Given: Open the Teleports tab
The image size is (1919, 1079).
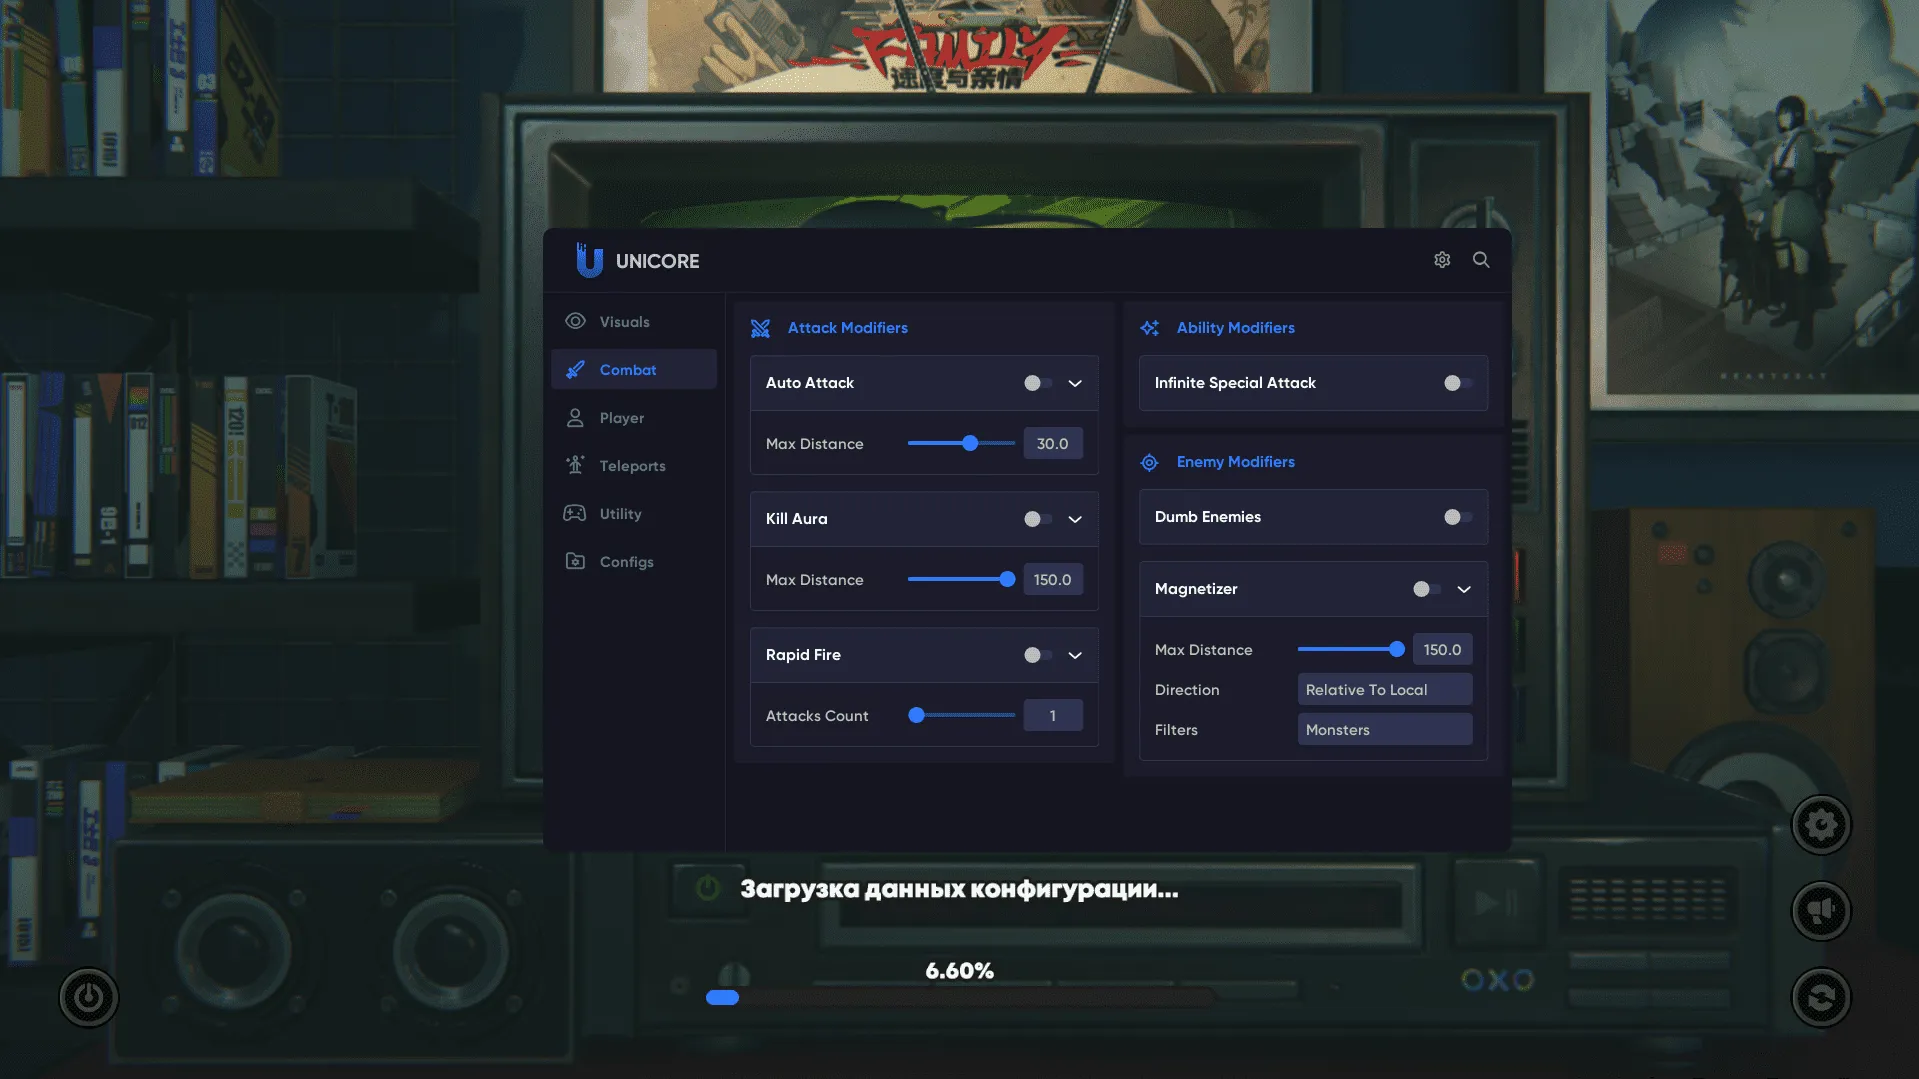Looking at the screenshot, I should tap(632, 466).
